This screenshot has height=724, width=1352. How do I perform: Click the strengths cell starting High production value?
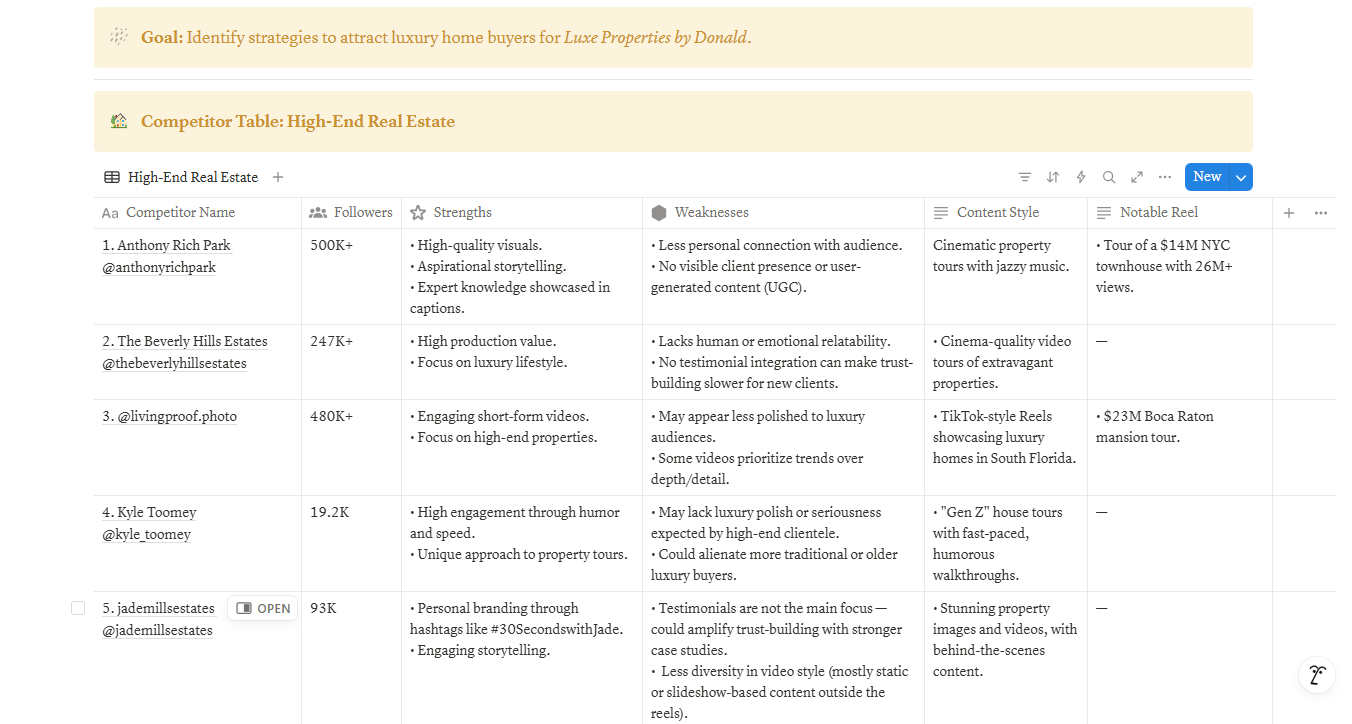coord(522,362)
